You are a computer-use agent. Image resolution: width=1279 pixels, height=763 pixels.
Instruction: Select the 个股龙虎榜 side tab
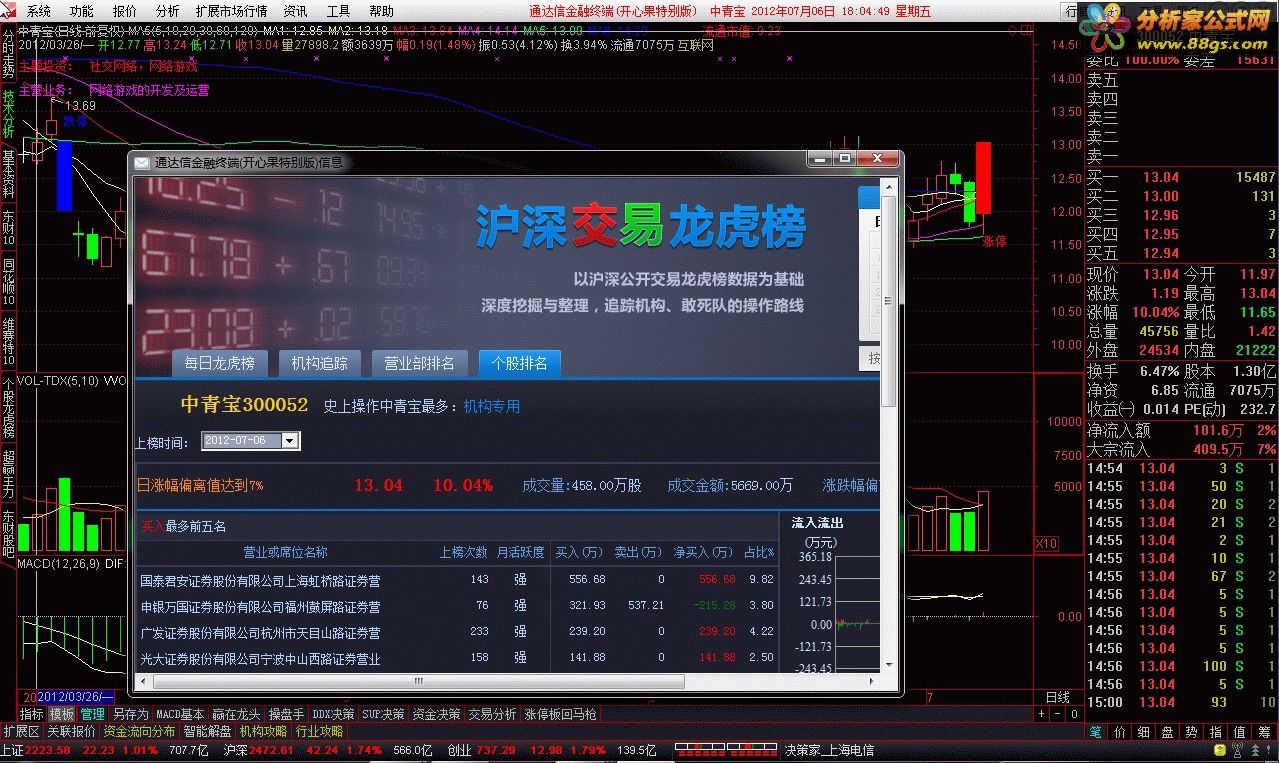8,407
